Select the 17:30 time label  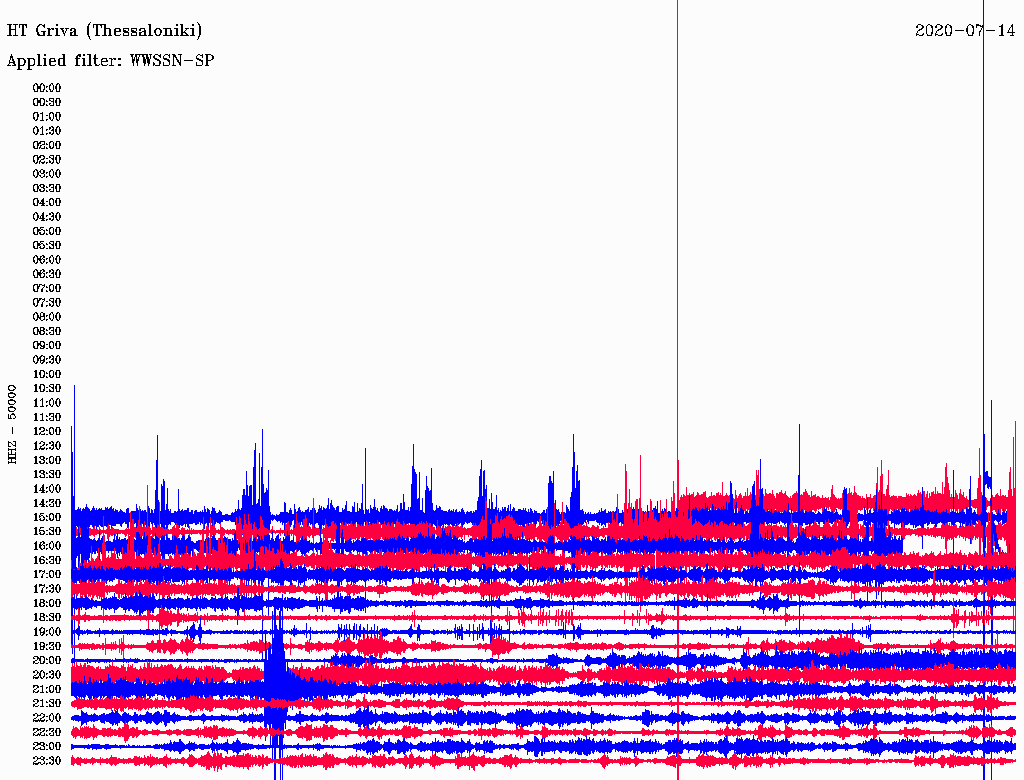click(47, 589)
